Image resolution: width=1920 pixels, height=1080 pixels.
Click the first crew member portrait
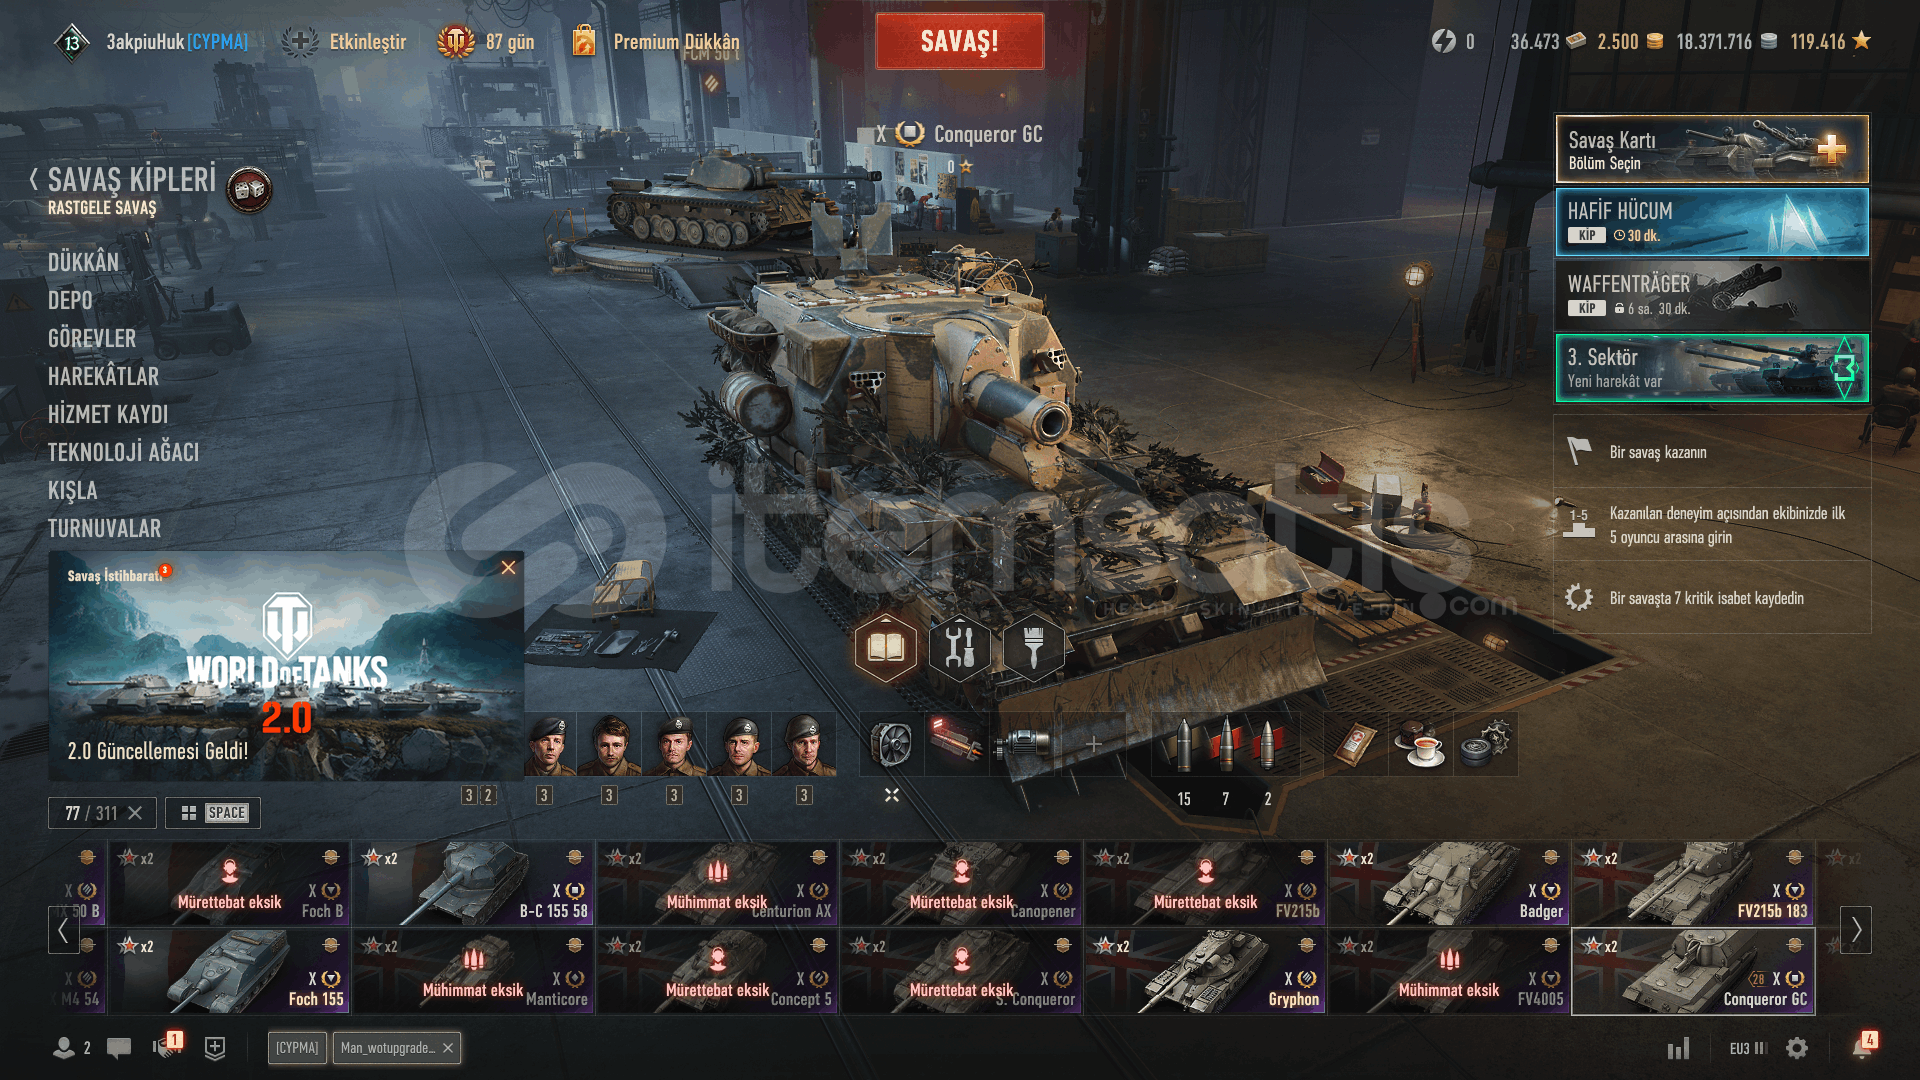(550, 745)
